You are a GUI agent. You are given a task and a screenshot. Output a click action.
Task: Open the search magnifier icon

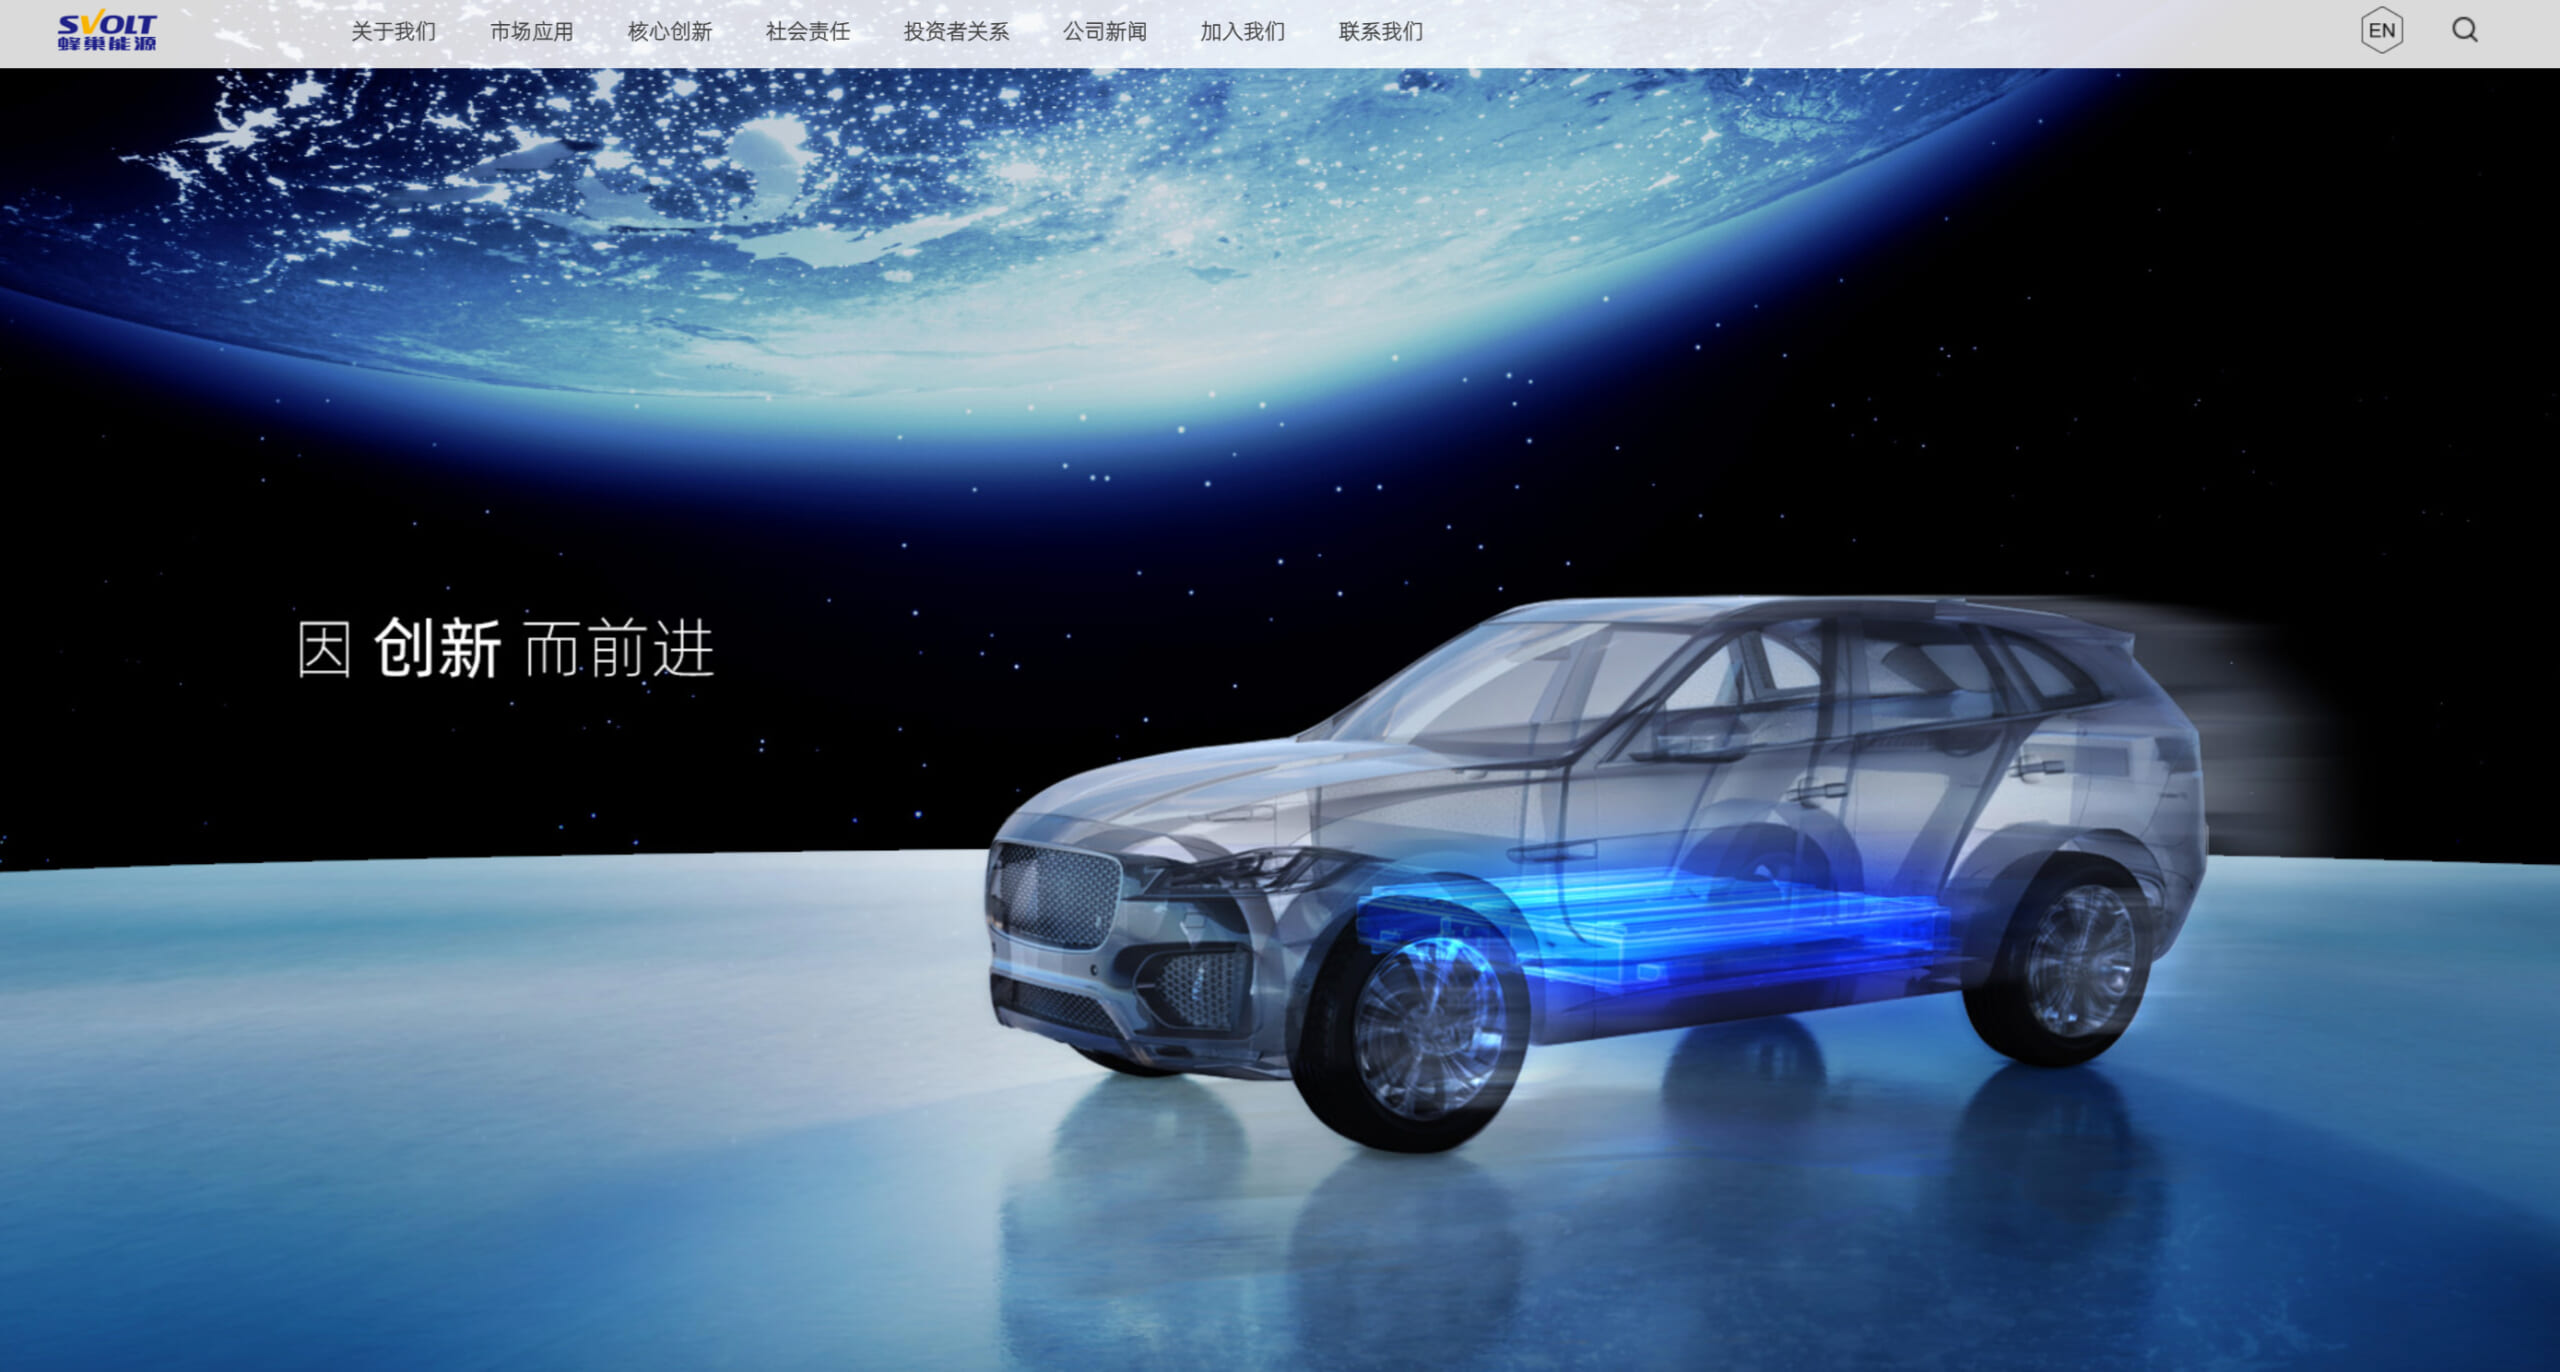point(2465,30)
